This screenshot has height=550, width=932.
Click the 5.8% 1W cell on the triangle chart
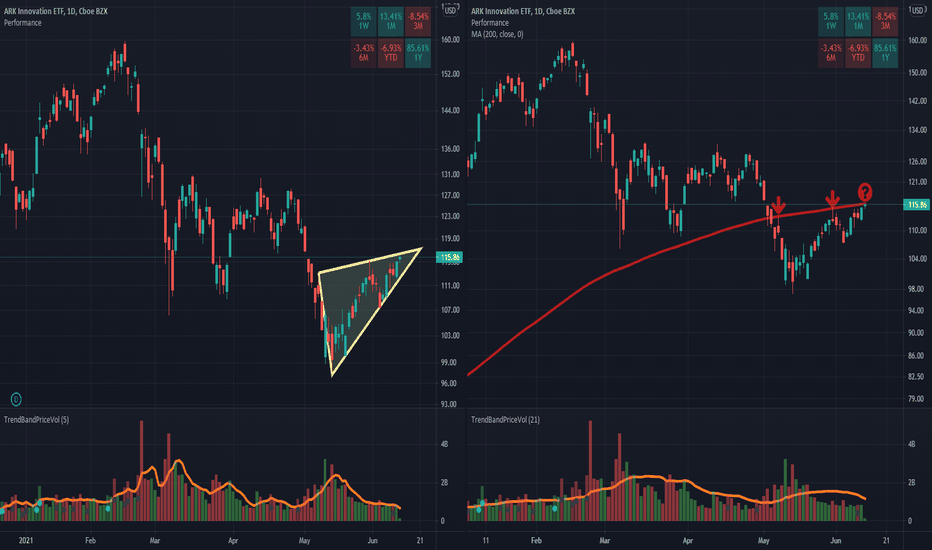click(363, 21)
